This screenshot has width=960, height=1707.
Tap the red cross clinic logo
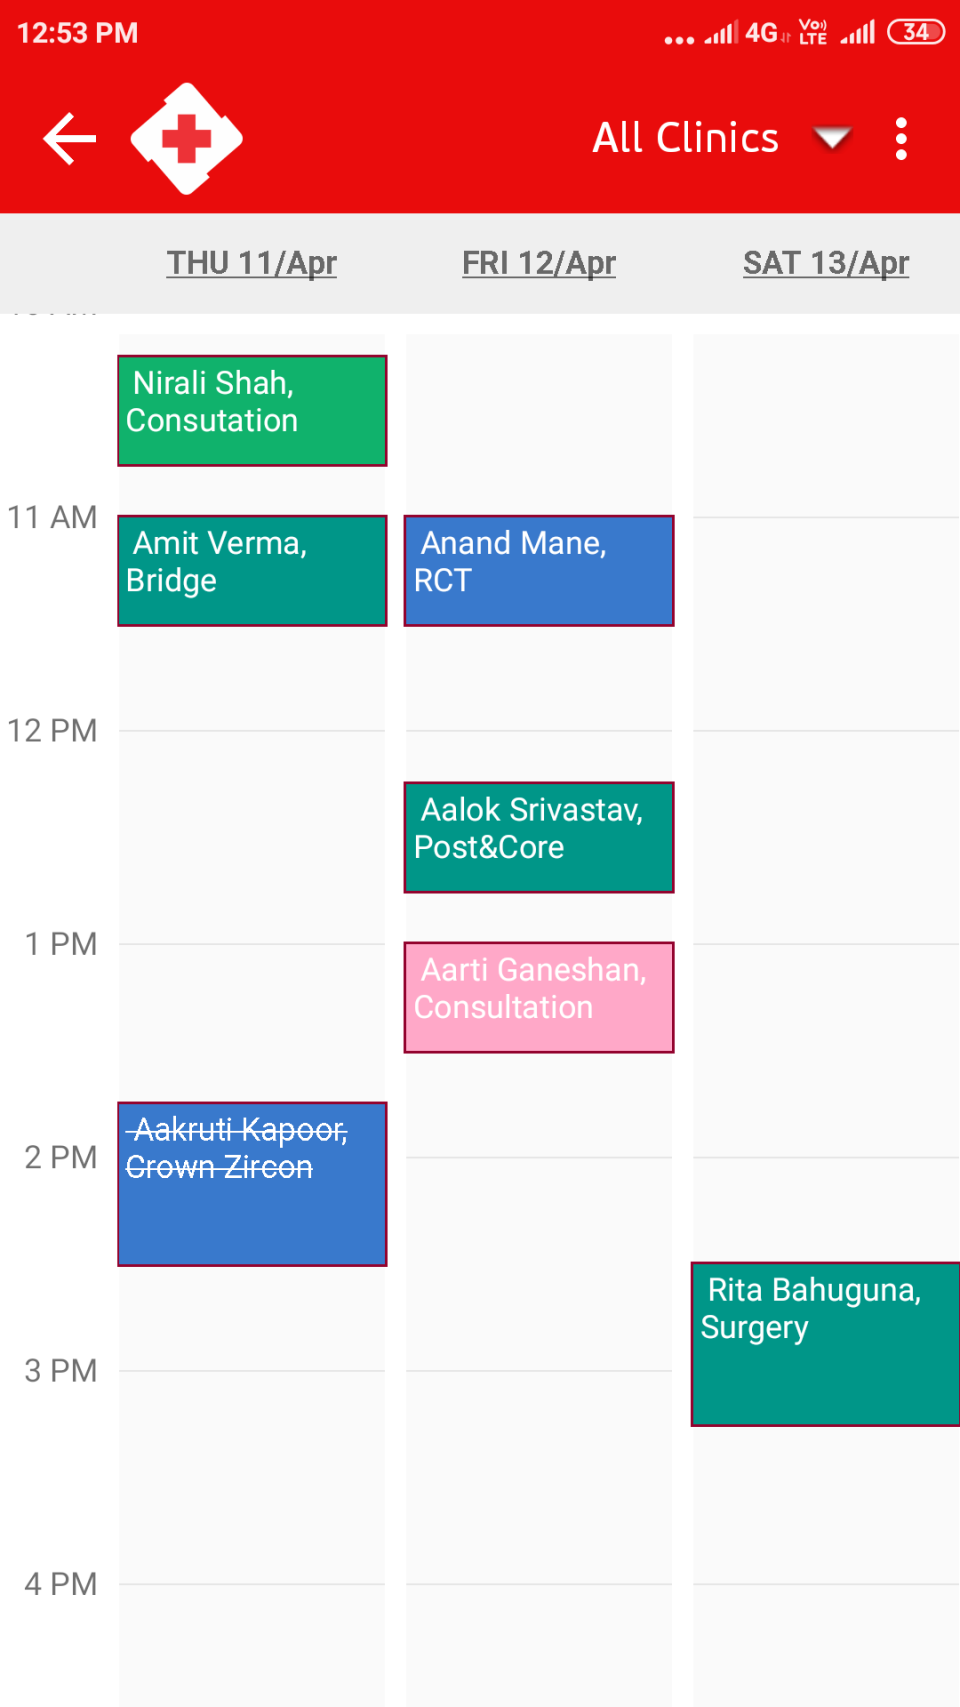186,138
